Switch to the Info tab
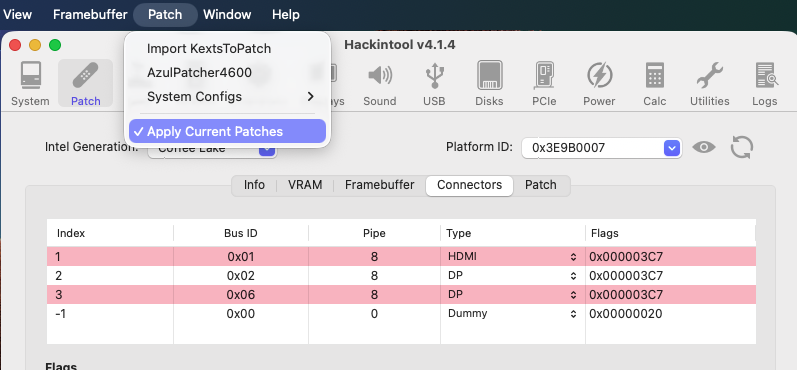The image size is (797, 370). coord(254,185)
